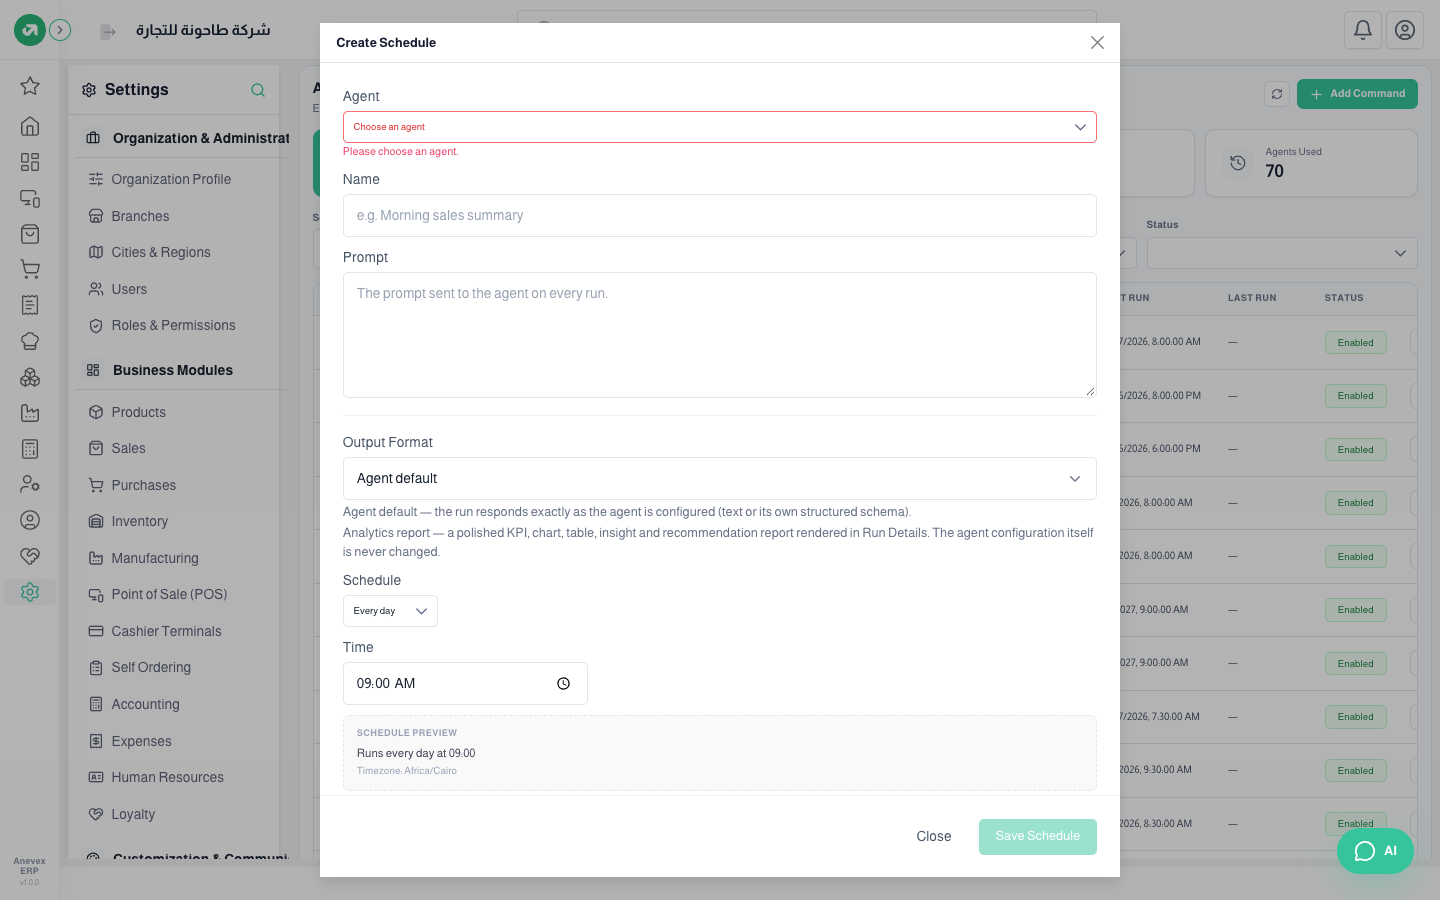
Task: Open the calculator icon in left rail
Action: (x=30, y=449)
